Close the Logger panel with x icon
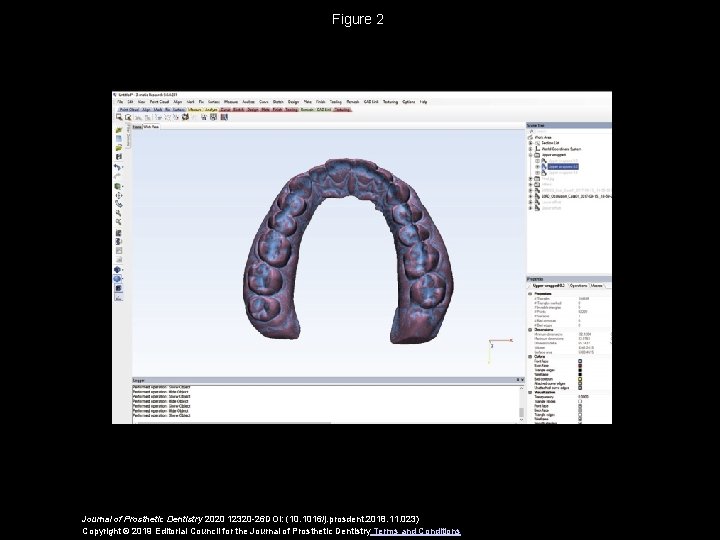This screenshot has width=720, height=540. click(x=523, y=380)
